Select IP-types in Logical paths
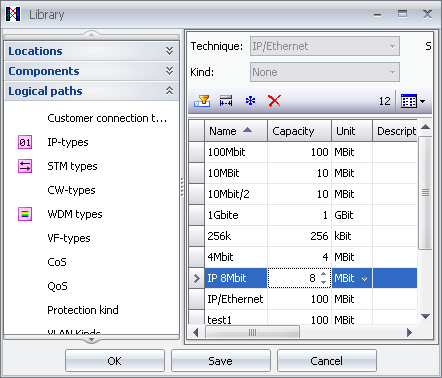The width and height of the screenshot is (442, 378). [x=68, y=142]
